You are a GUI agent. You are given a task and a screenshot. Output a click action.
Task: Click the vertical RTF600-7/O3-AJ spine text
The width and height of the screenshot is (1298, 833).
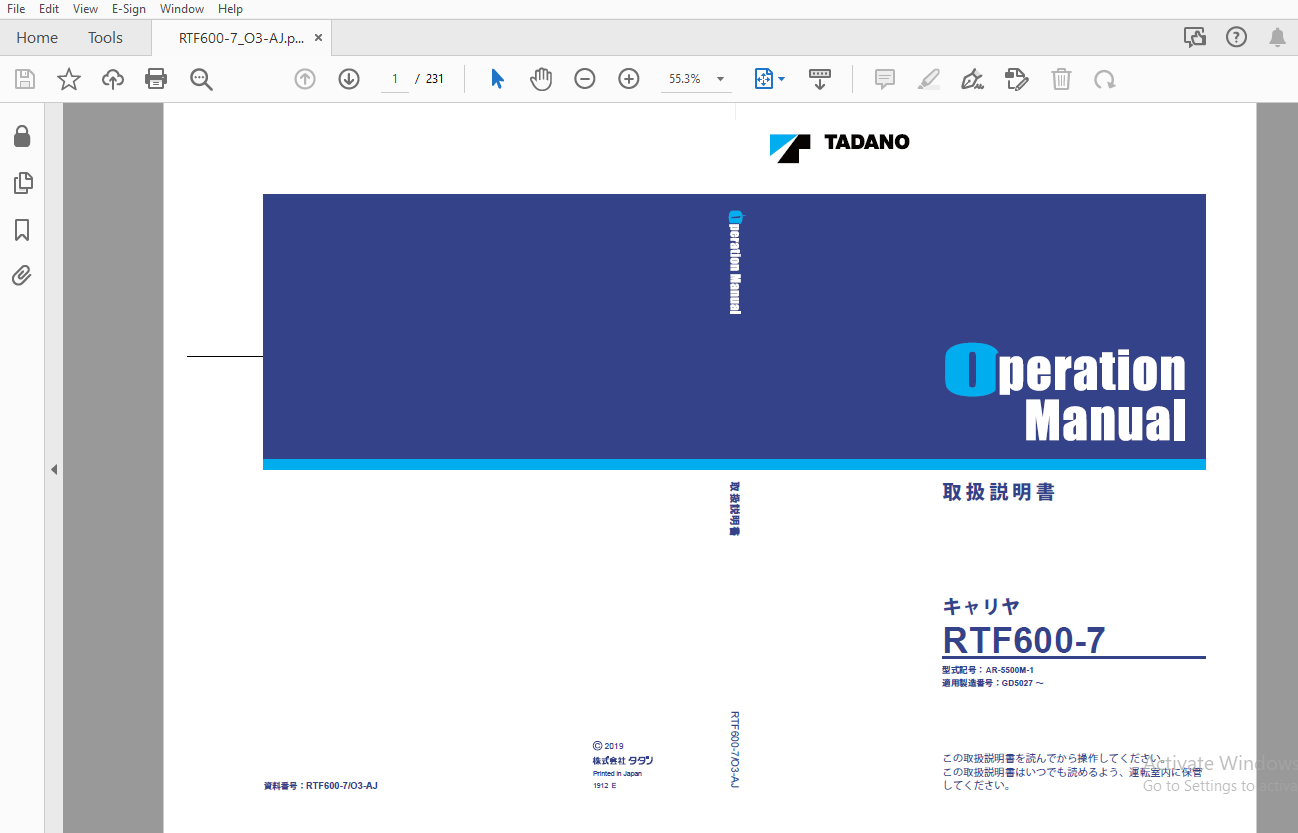735,749
